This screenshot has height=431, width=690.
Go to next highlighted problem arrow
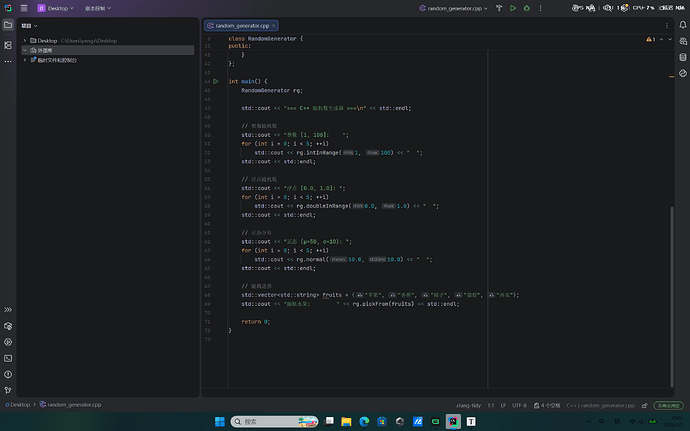[x=670, y=39]
